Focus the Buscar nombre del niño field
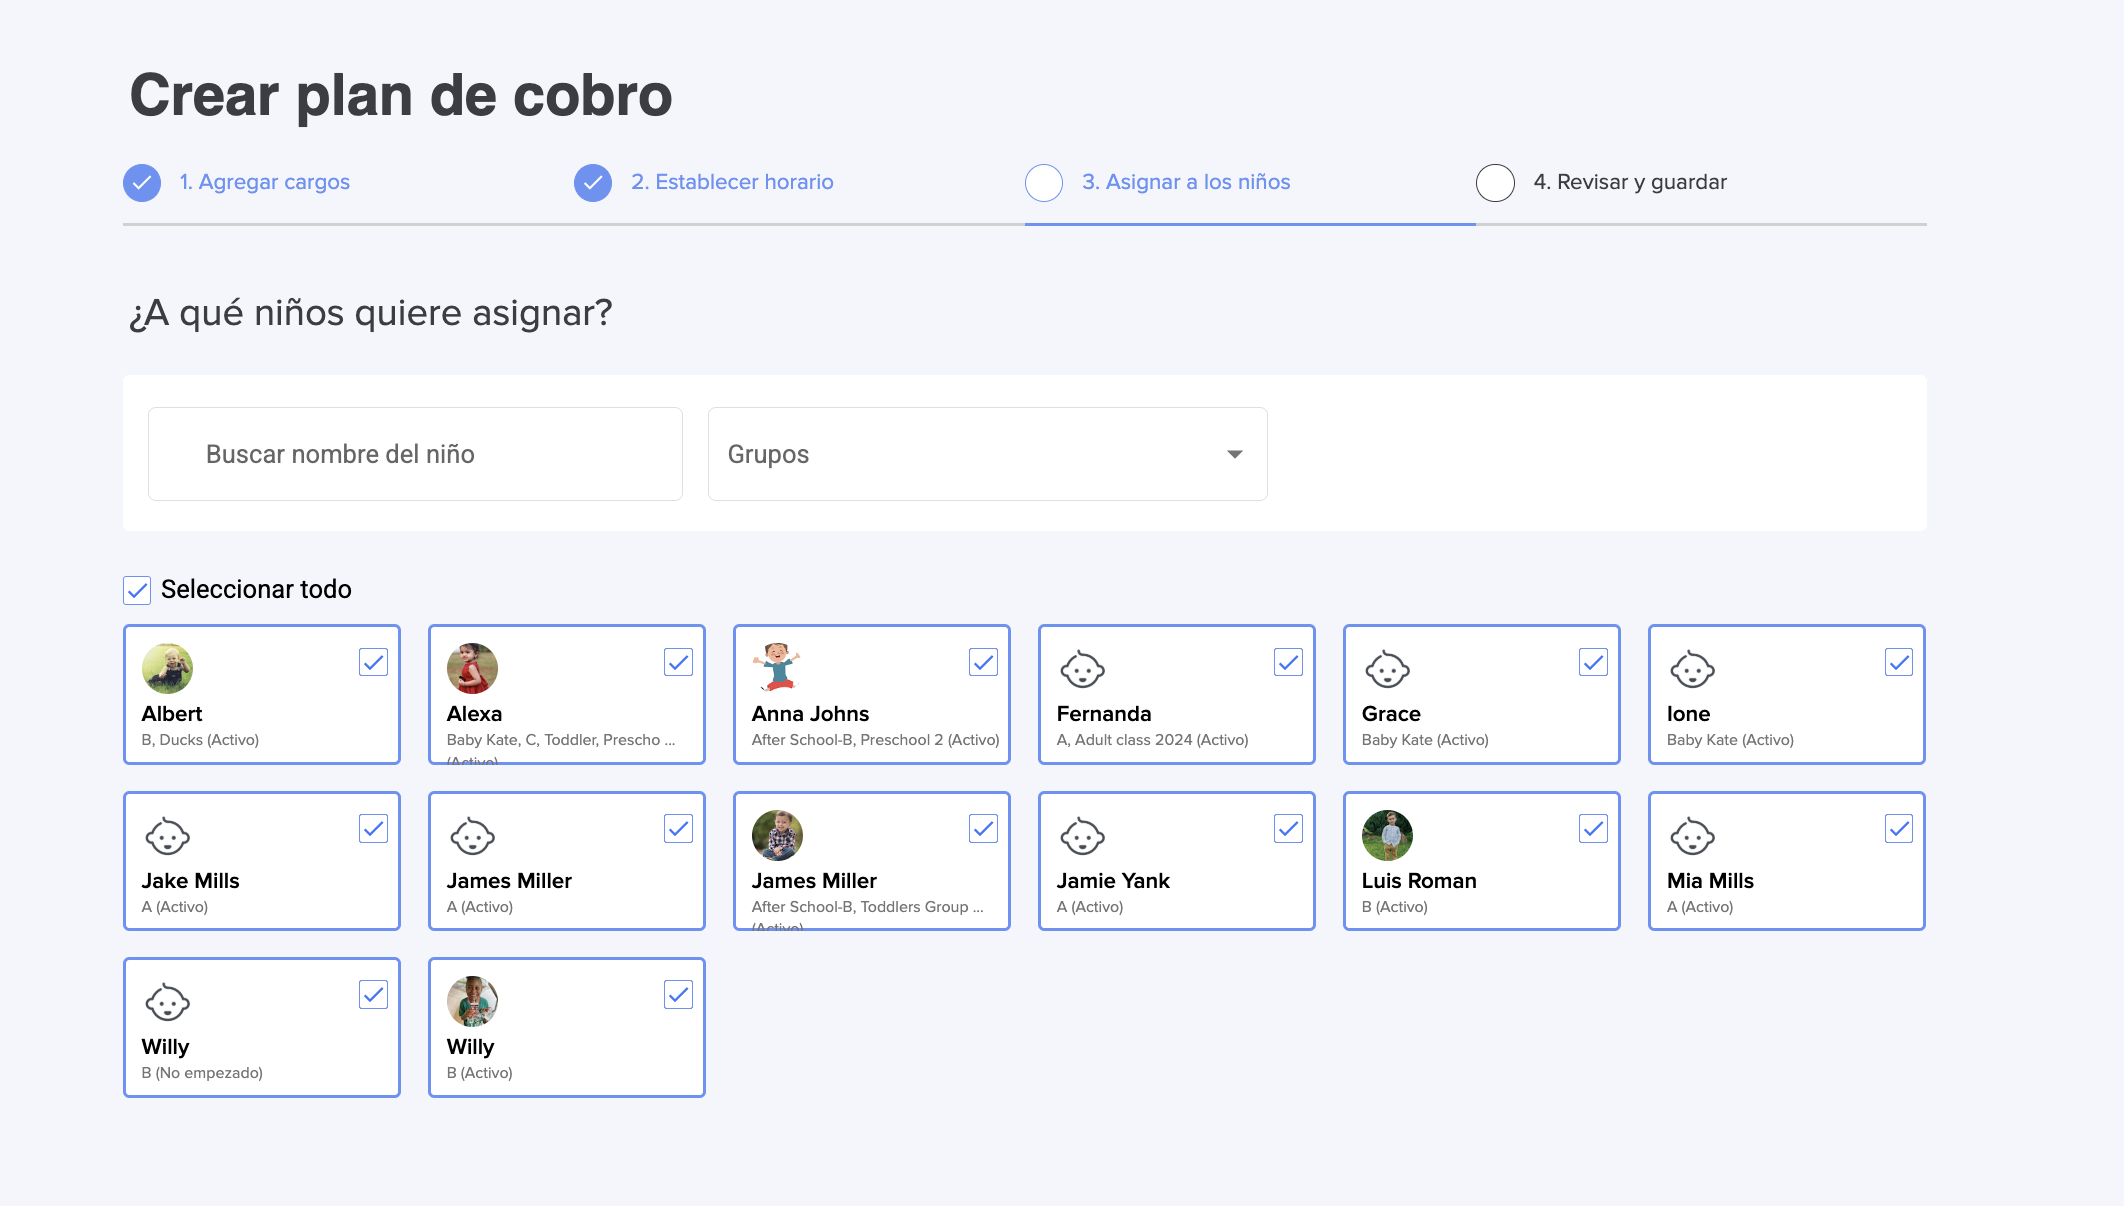Viewport: 2124px width, 1206px height. 415,454
